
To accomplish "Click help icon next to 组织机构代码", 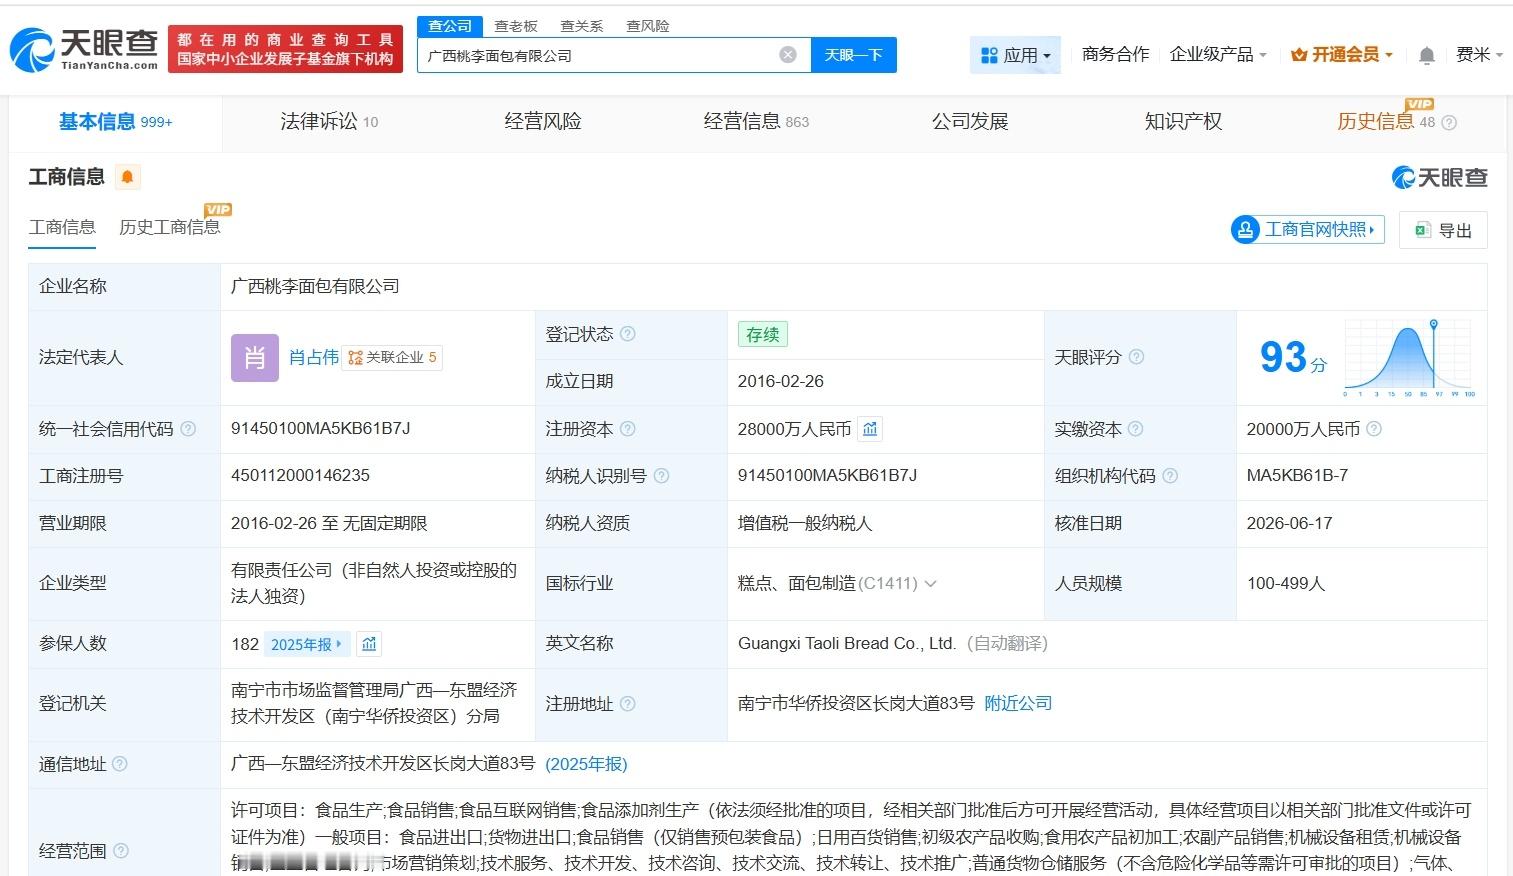I will 1170,476.
